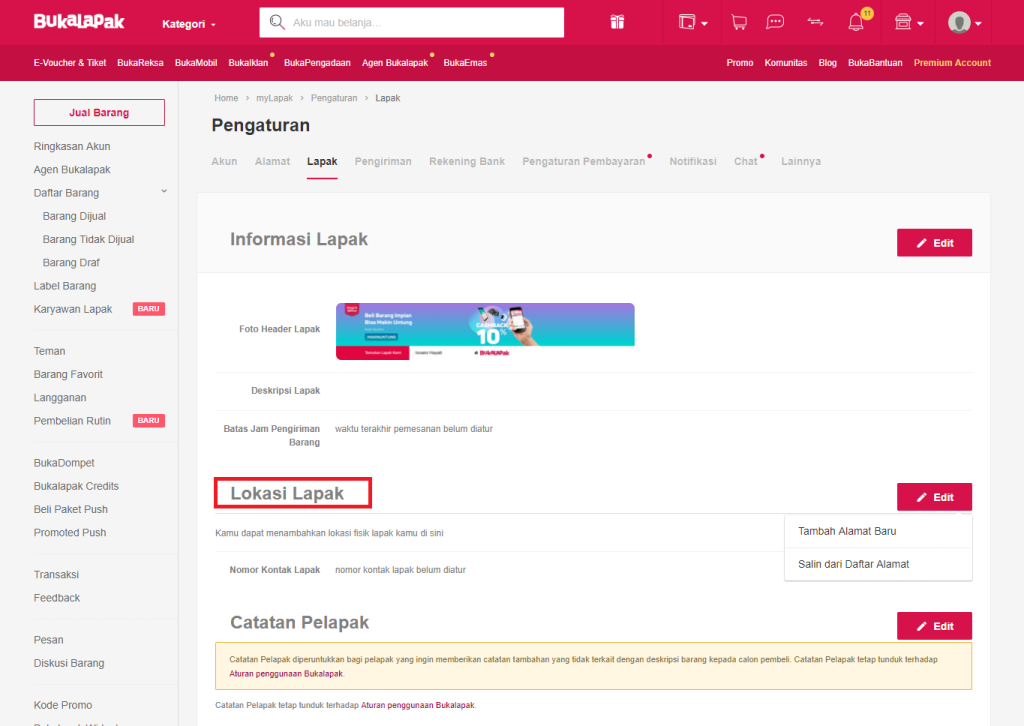
Task: Open Karyawan Lapak in sidebar
Action: (73, 309)
